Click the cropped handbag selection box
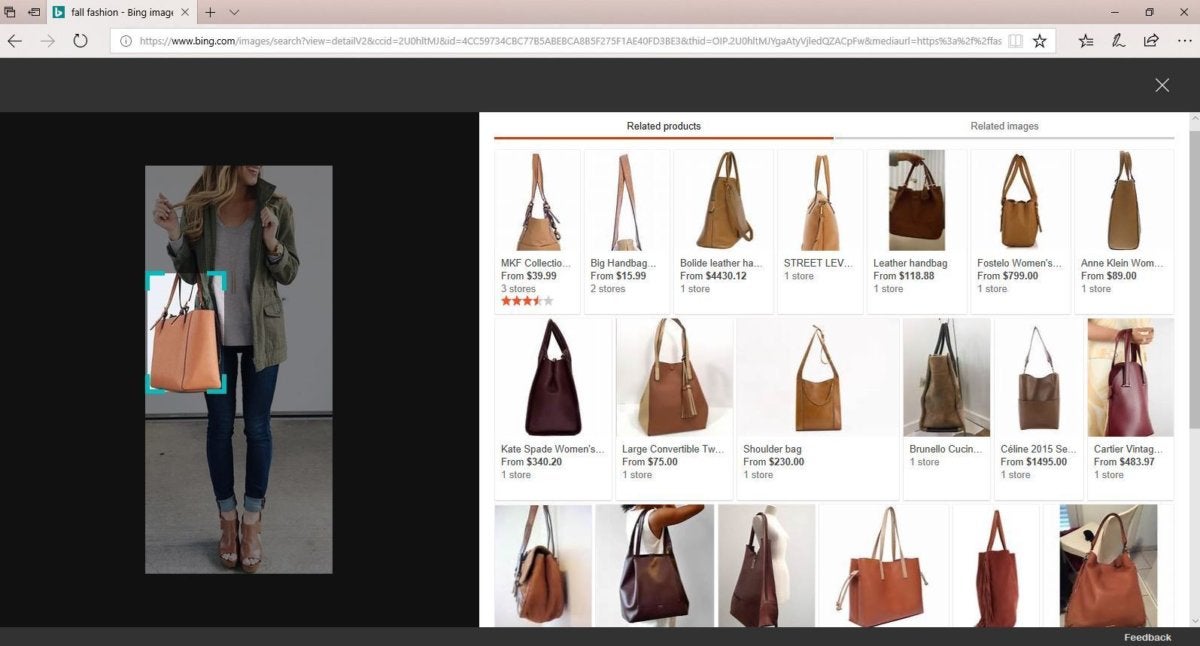Image resolution: width=1200 pixels, height=646 pixels. 186,332
